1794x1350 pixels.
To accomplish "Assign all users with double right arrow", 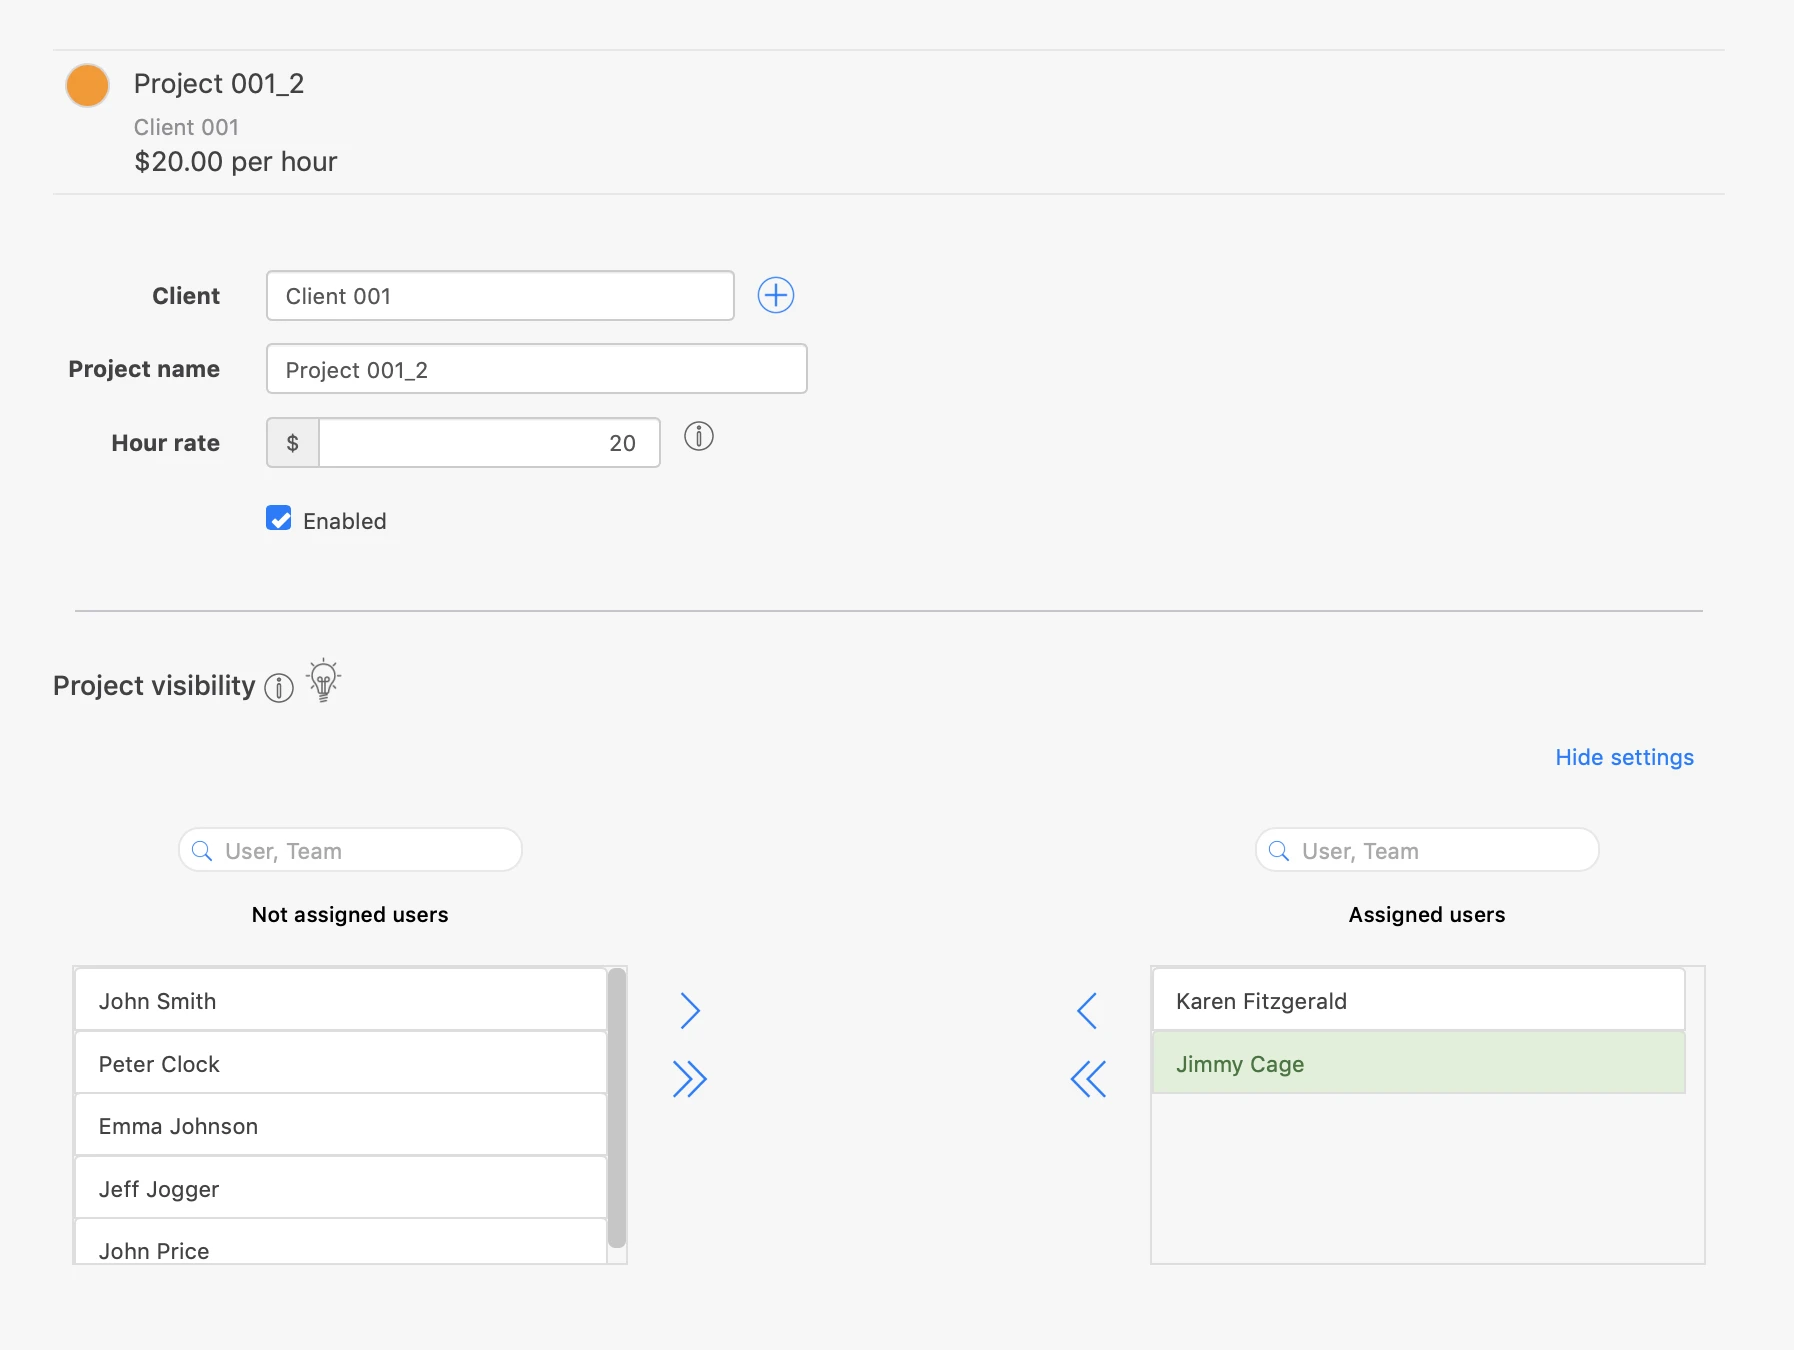I will pos(689,1079).
